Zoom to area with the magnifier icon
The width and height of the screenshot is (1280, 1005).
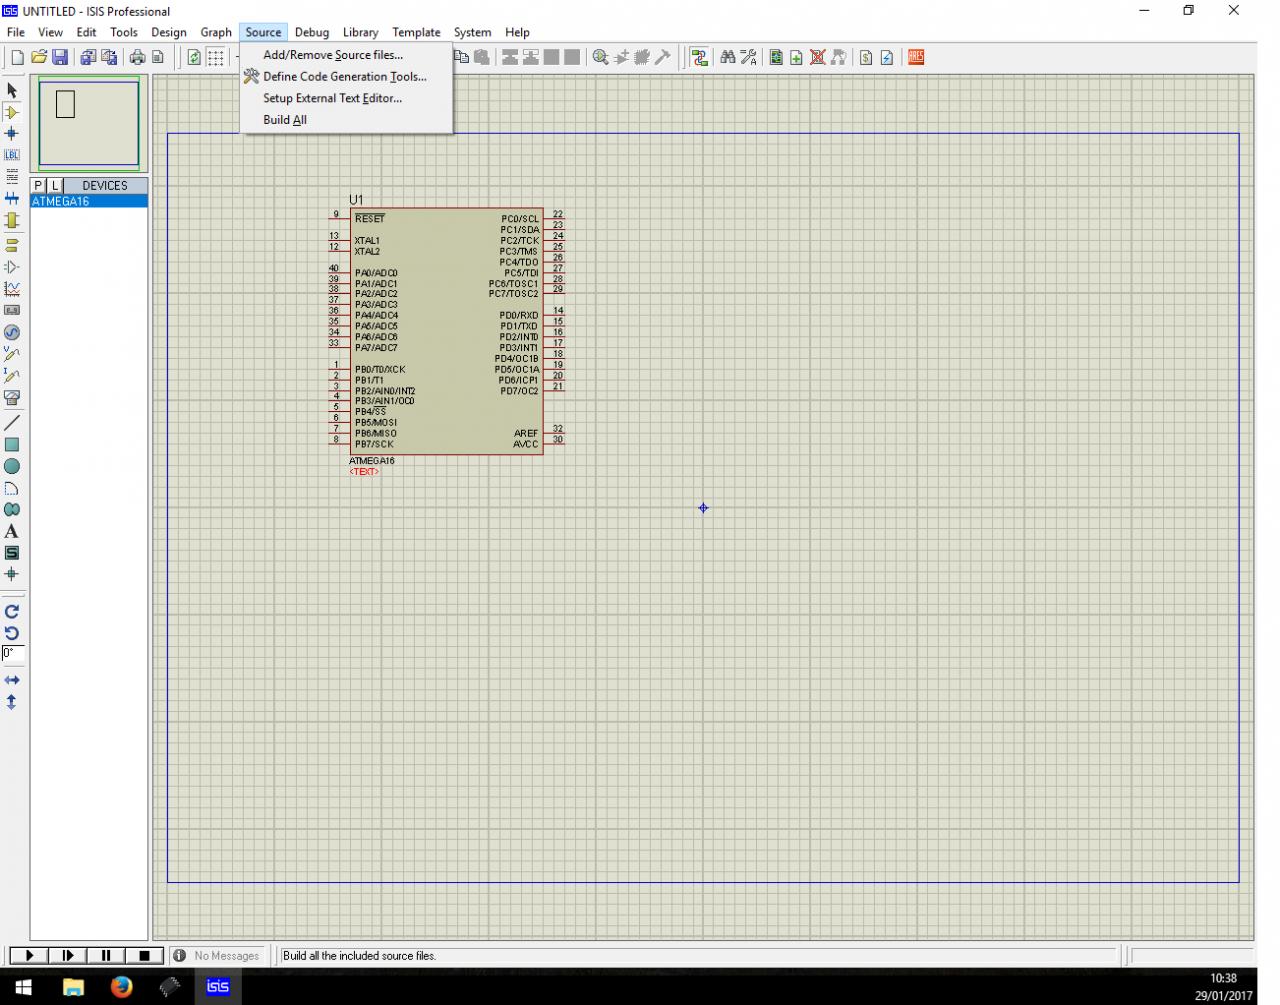click(600, 57)
